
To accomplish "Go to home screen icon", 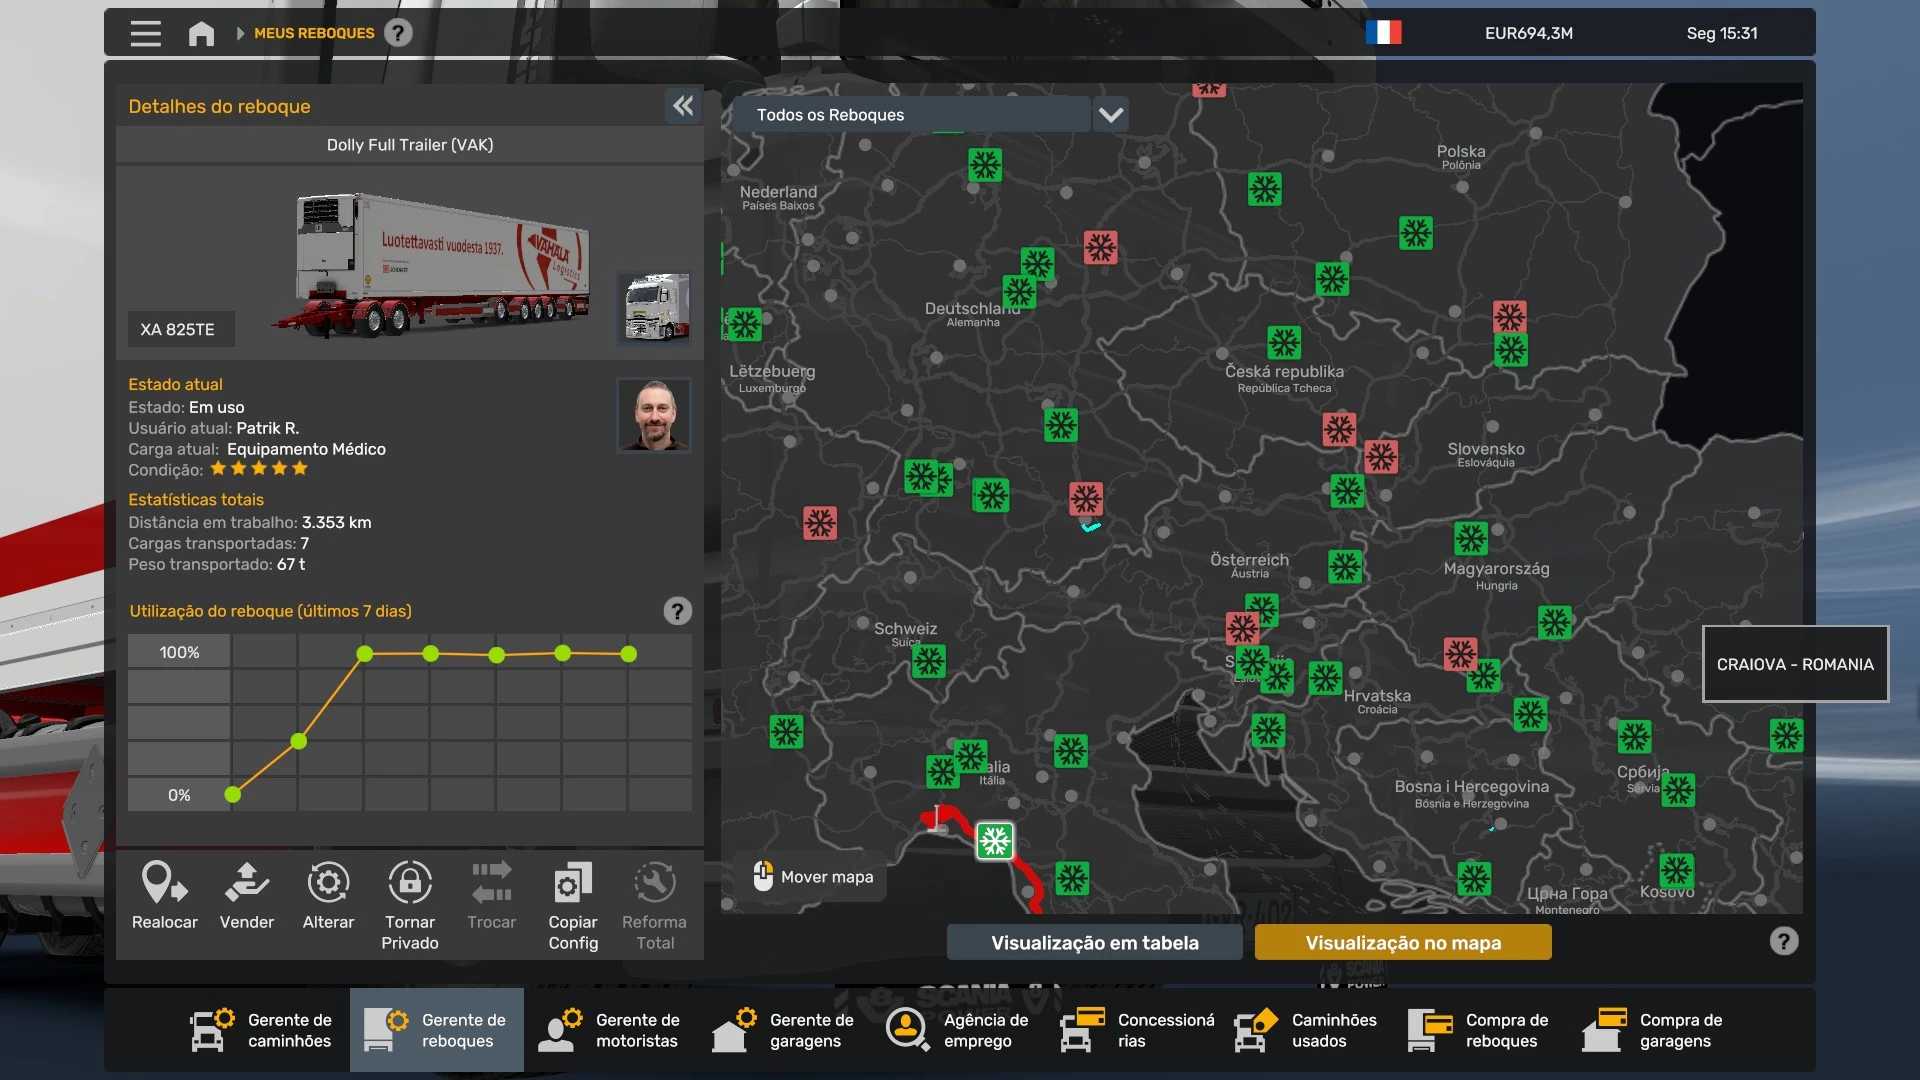I will coord(201,34).
